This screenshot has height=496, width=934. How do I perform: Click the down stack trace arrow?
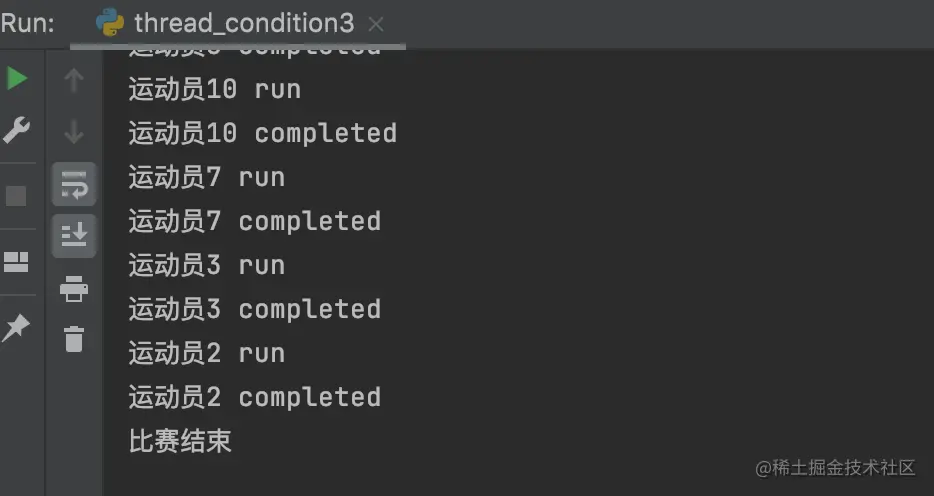74,132
